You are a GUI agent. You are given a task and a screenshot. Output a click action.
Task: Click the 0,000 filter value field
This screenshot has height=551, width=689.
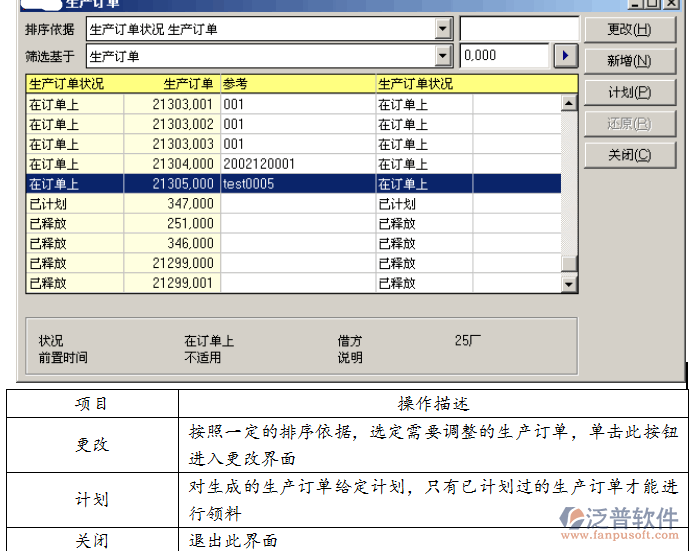coord(503,56)
